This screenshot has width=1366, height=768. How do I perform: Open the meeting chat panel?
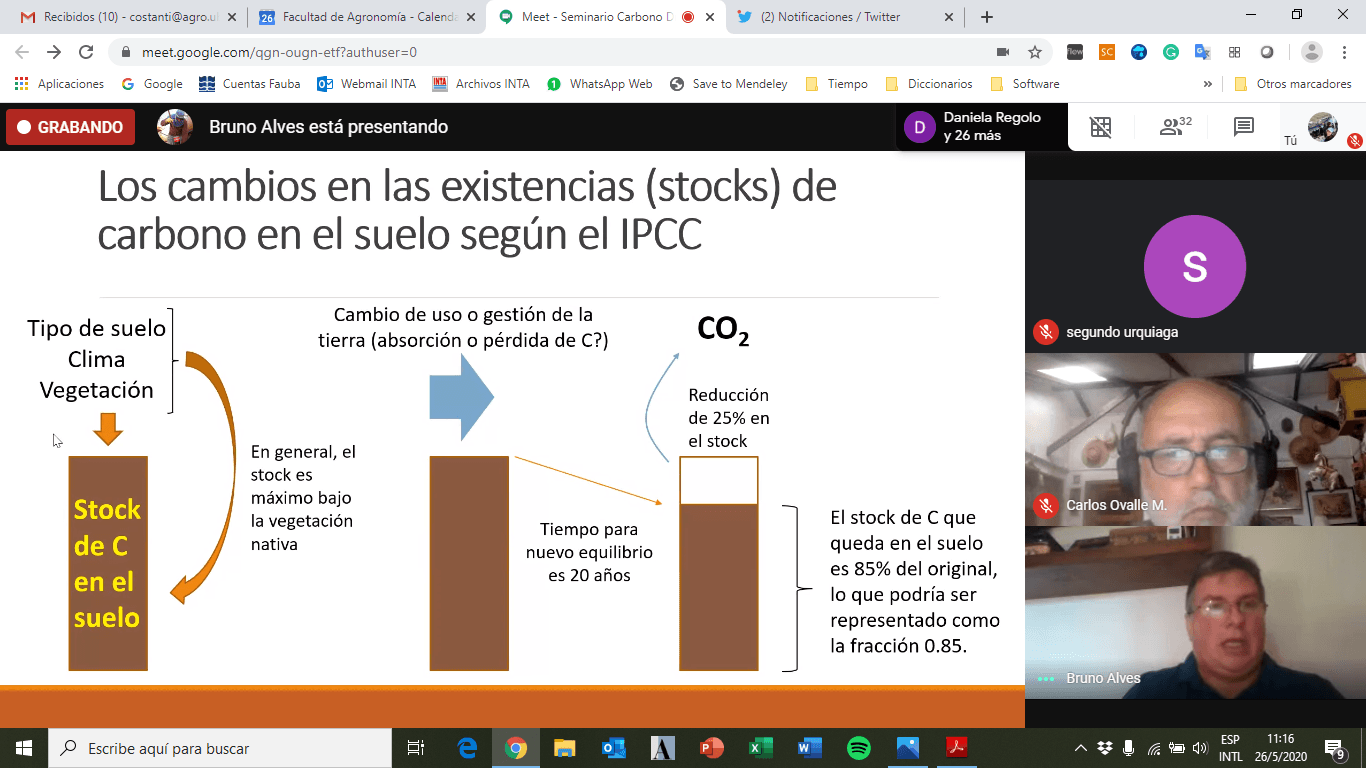coord(1243,127)
